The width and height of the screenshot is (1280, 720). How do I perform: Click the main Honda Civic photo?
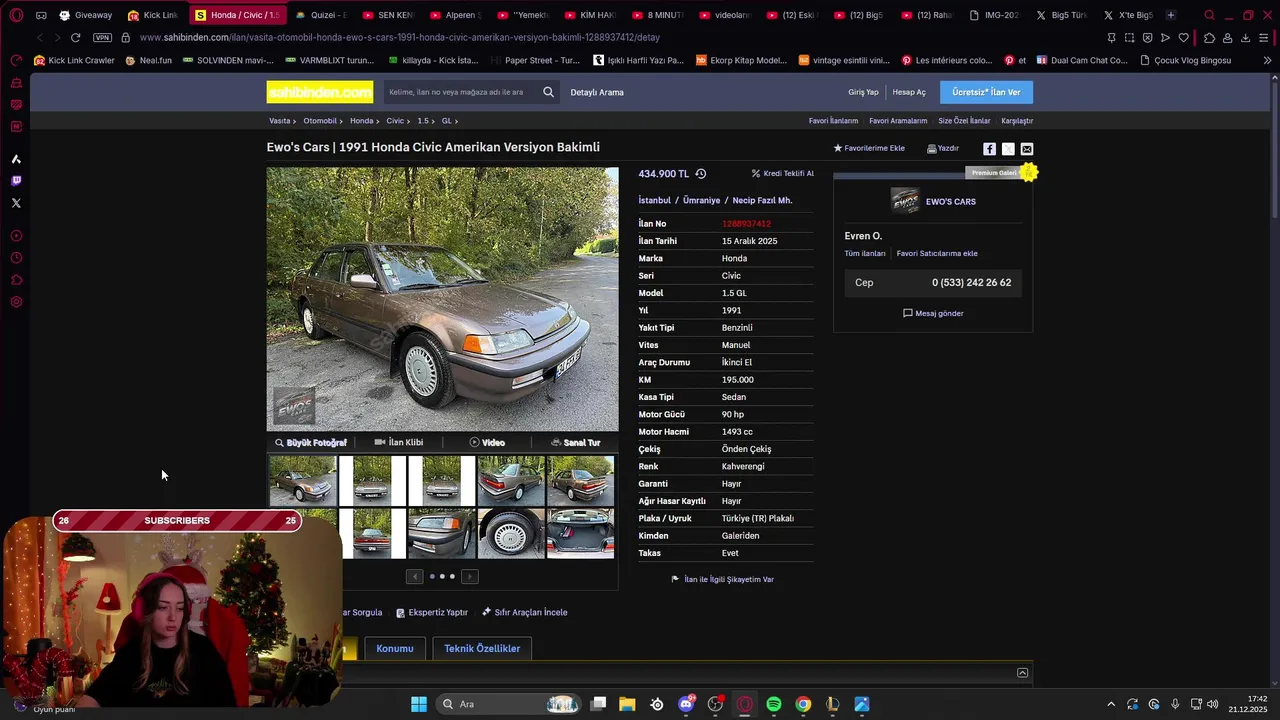[x=442, y=298]
